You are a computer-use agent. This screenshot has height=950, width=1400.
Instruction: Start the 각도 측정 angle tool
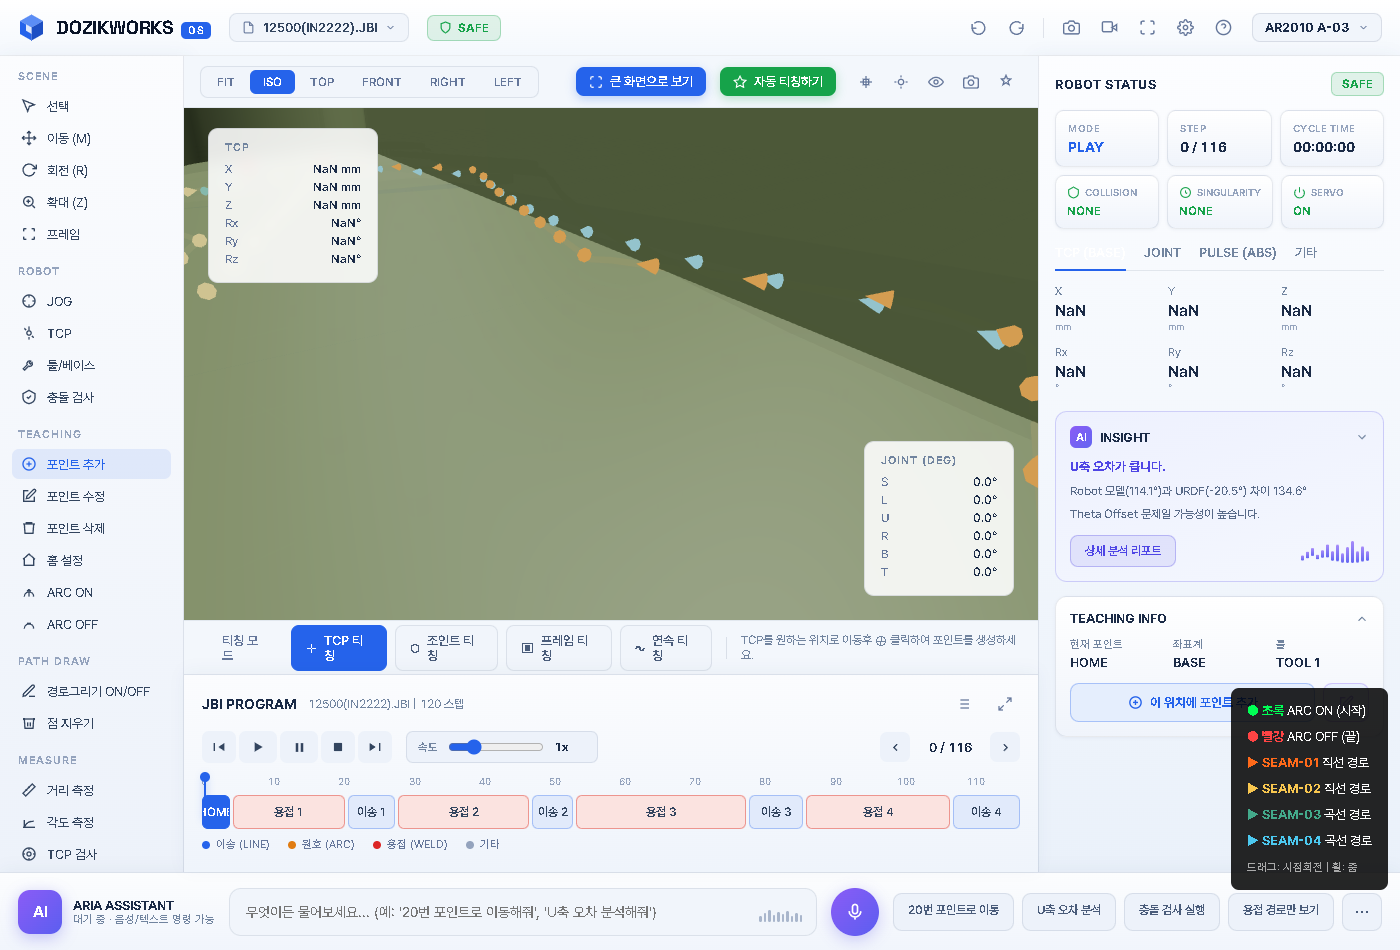click(91, 822)
